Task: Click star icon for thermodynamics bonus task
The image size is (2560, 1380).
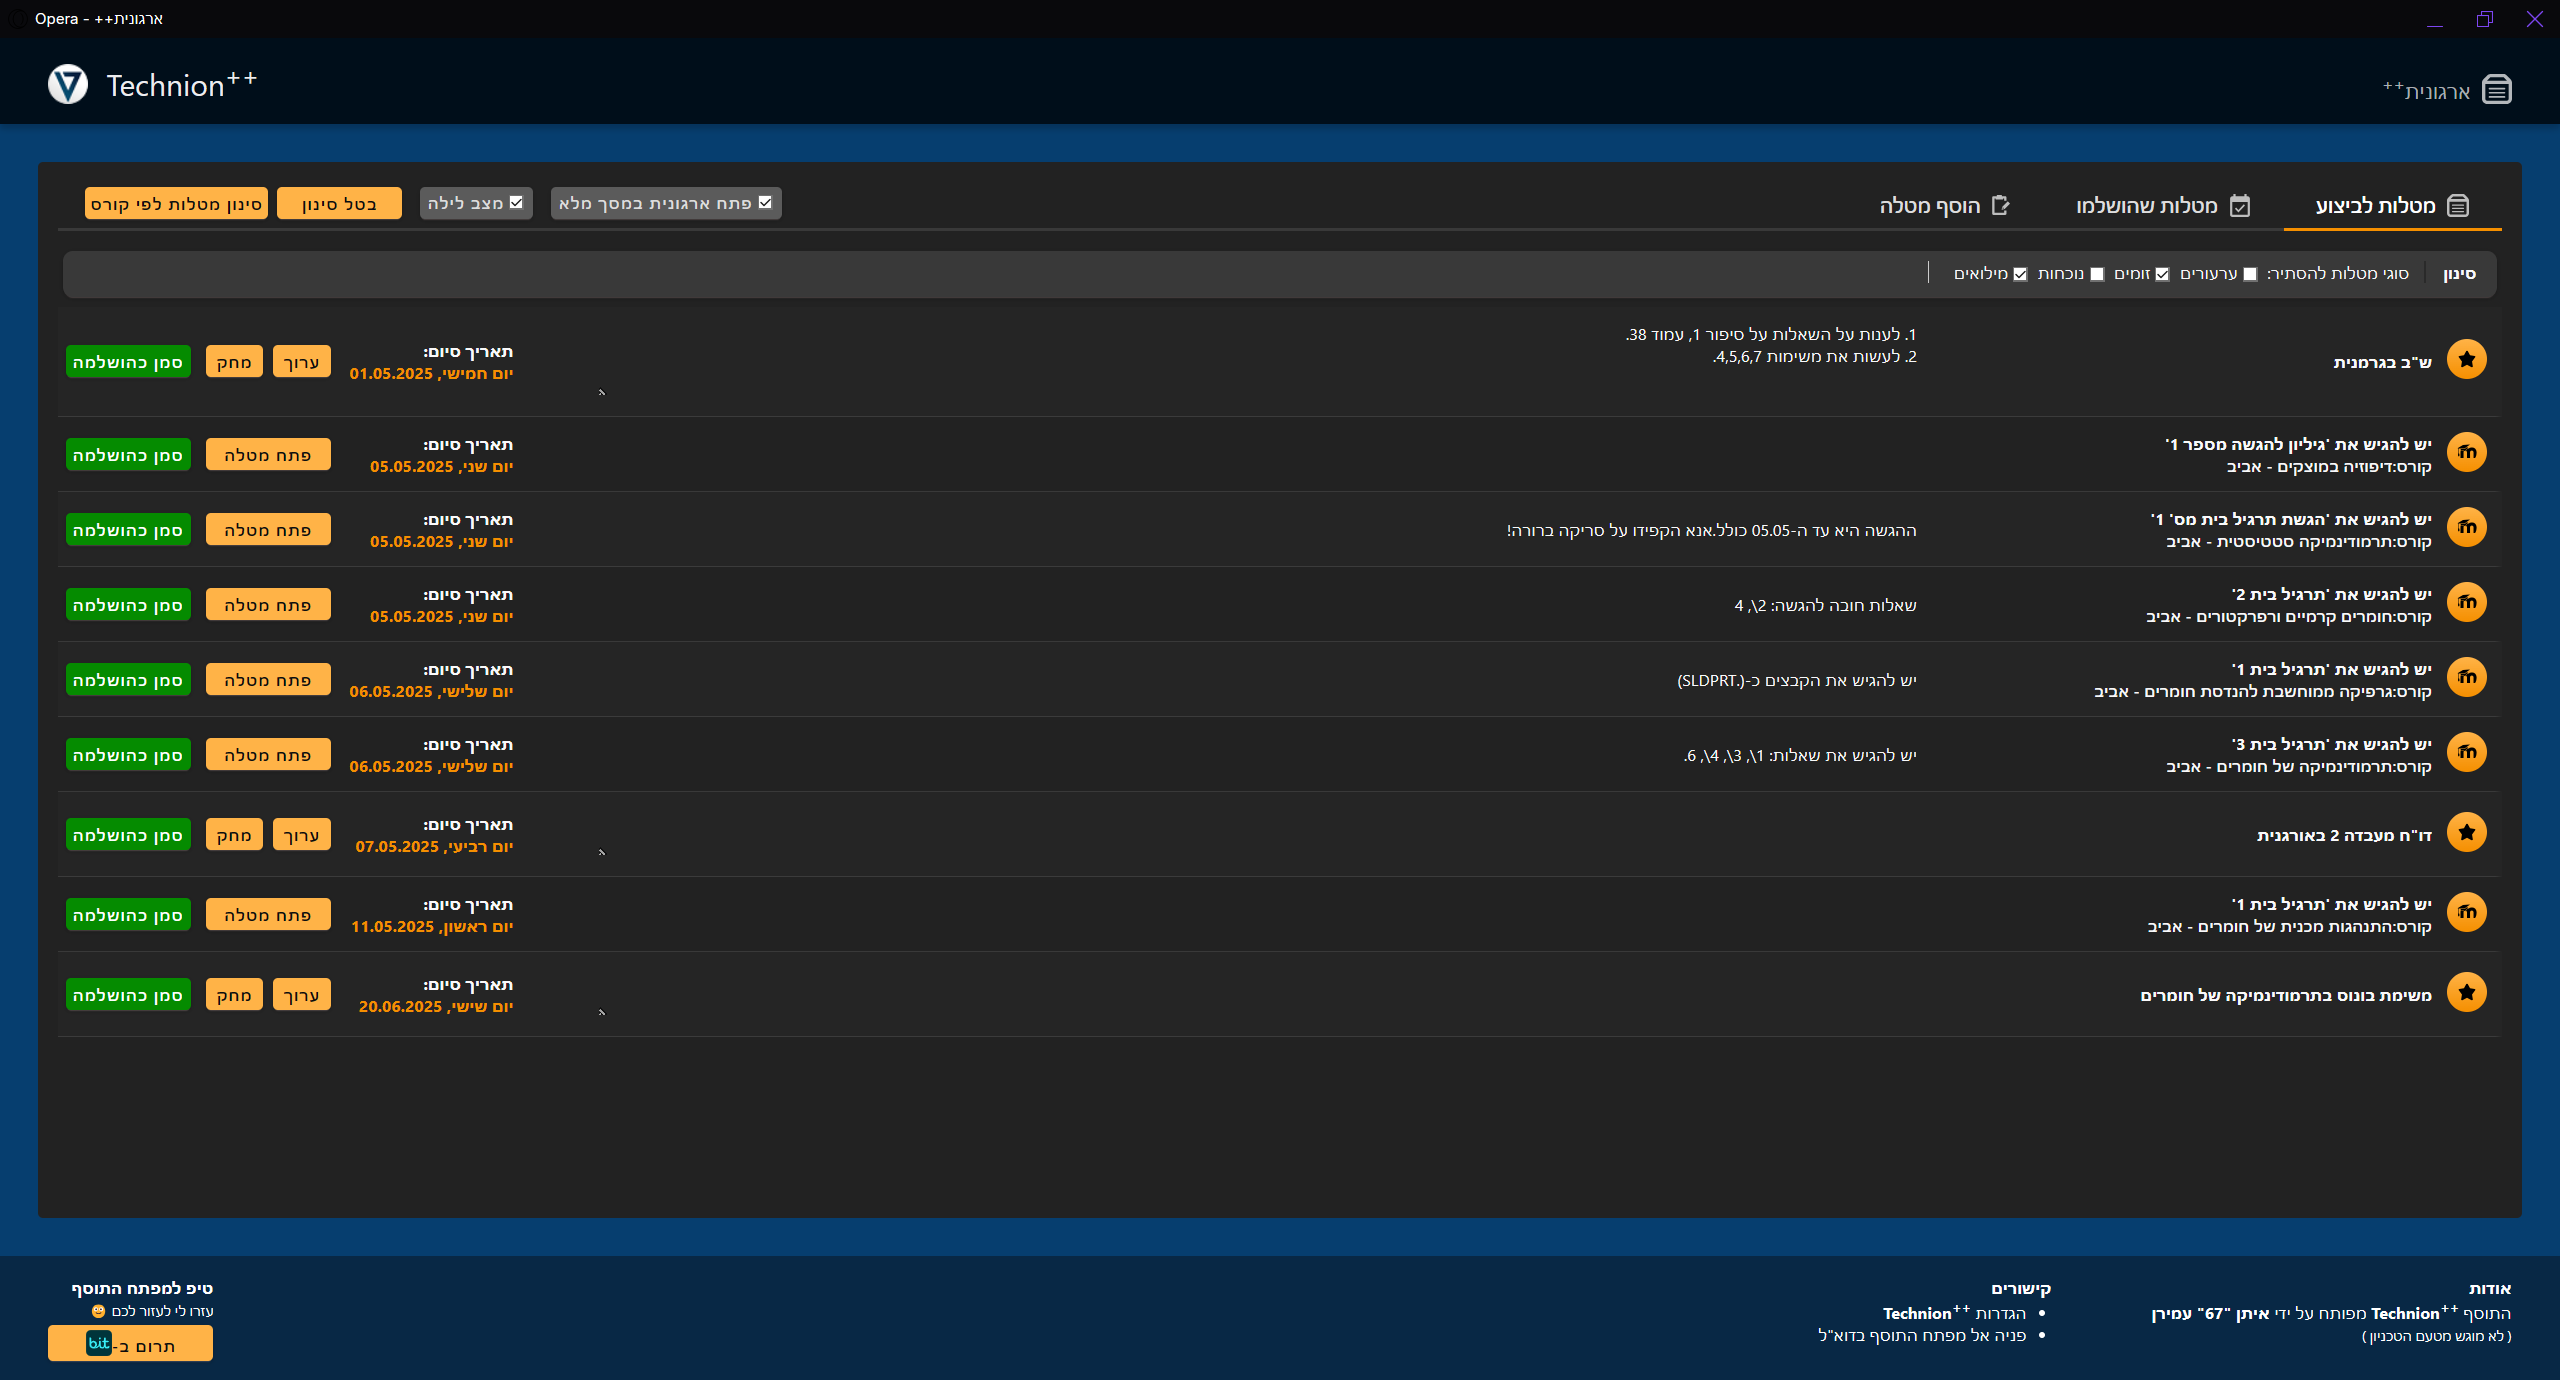Action: click(2466, 992)
